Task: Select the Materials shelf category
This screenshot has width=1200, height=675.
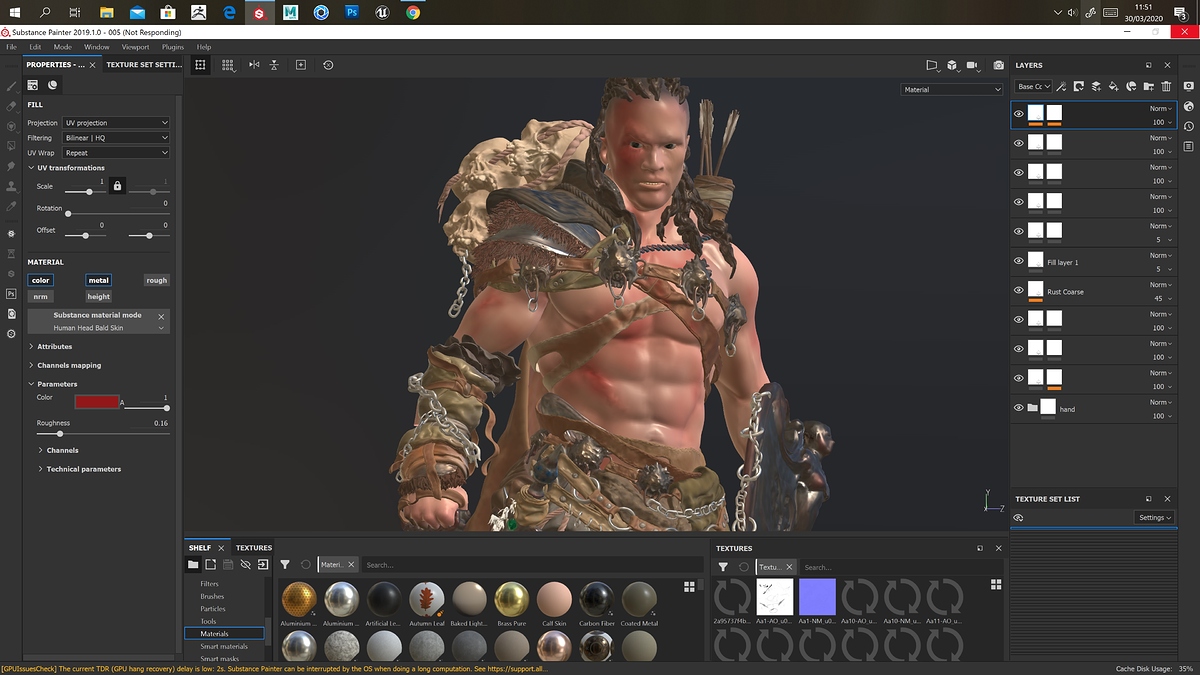Action: pos(225,634)
